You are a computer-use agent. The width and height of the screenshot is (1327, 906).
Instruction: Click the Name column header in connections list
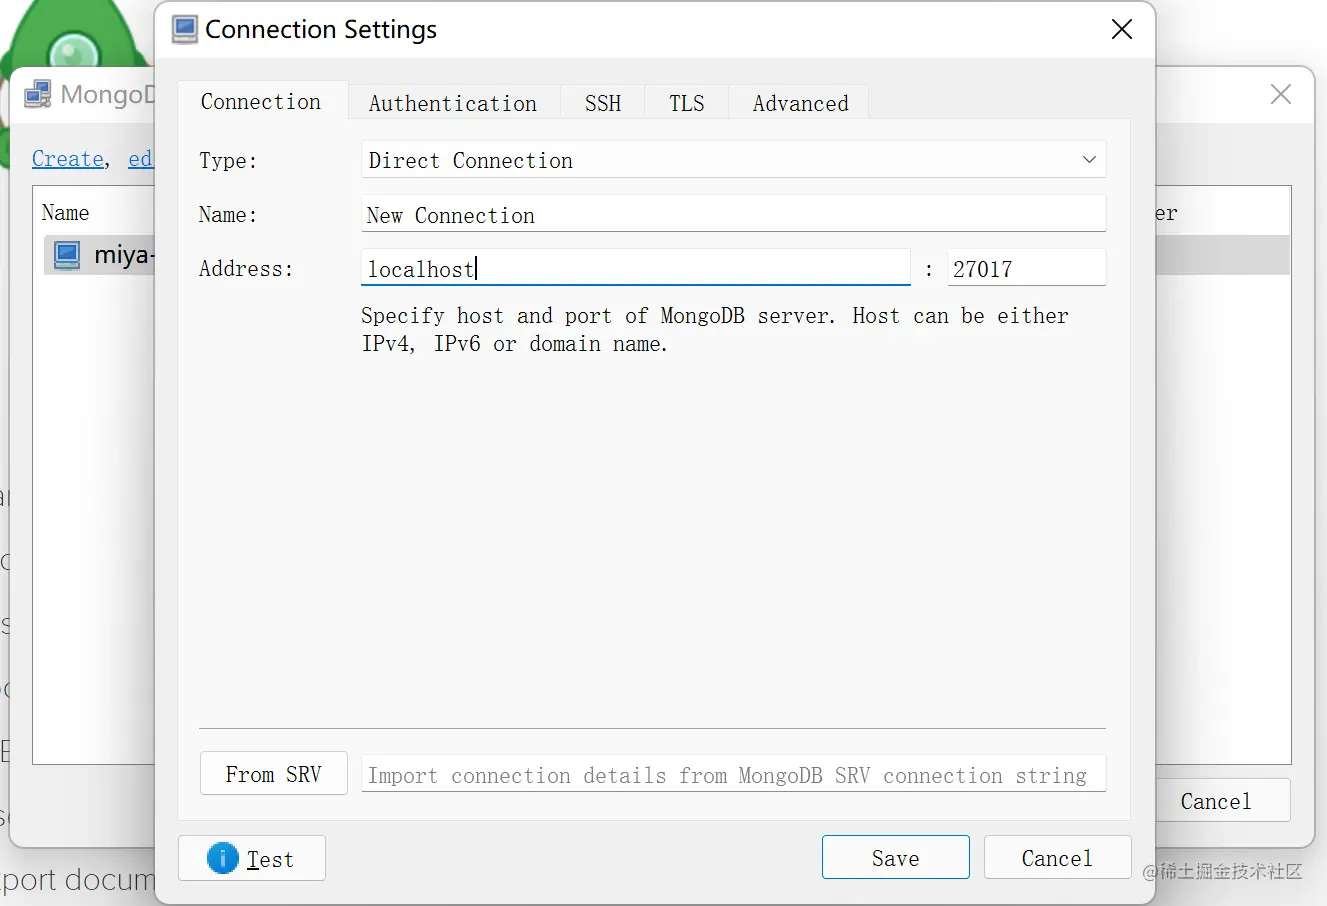point(65,213)
